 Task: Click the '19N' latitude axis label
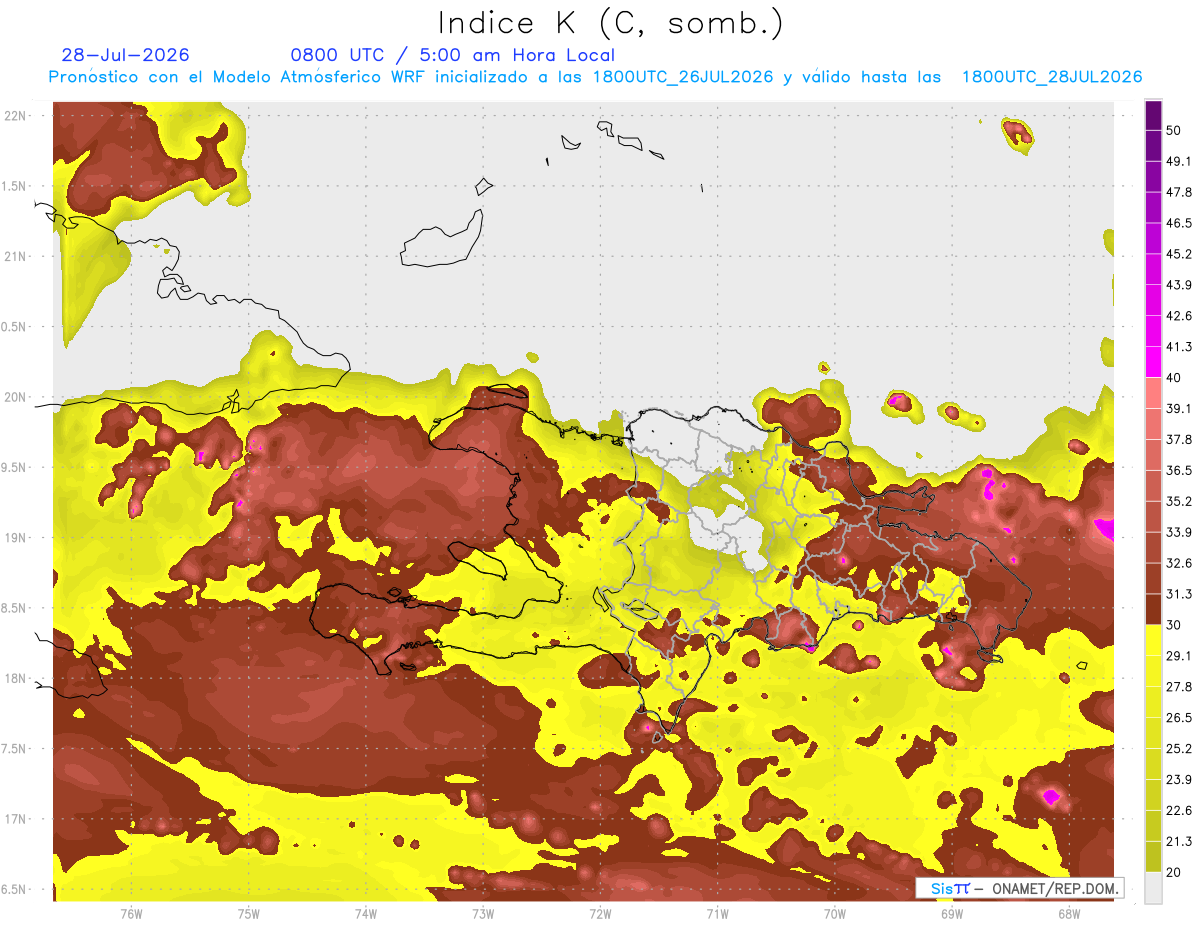(17, 537)
